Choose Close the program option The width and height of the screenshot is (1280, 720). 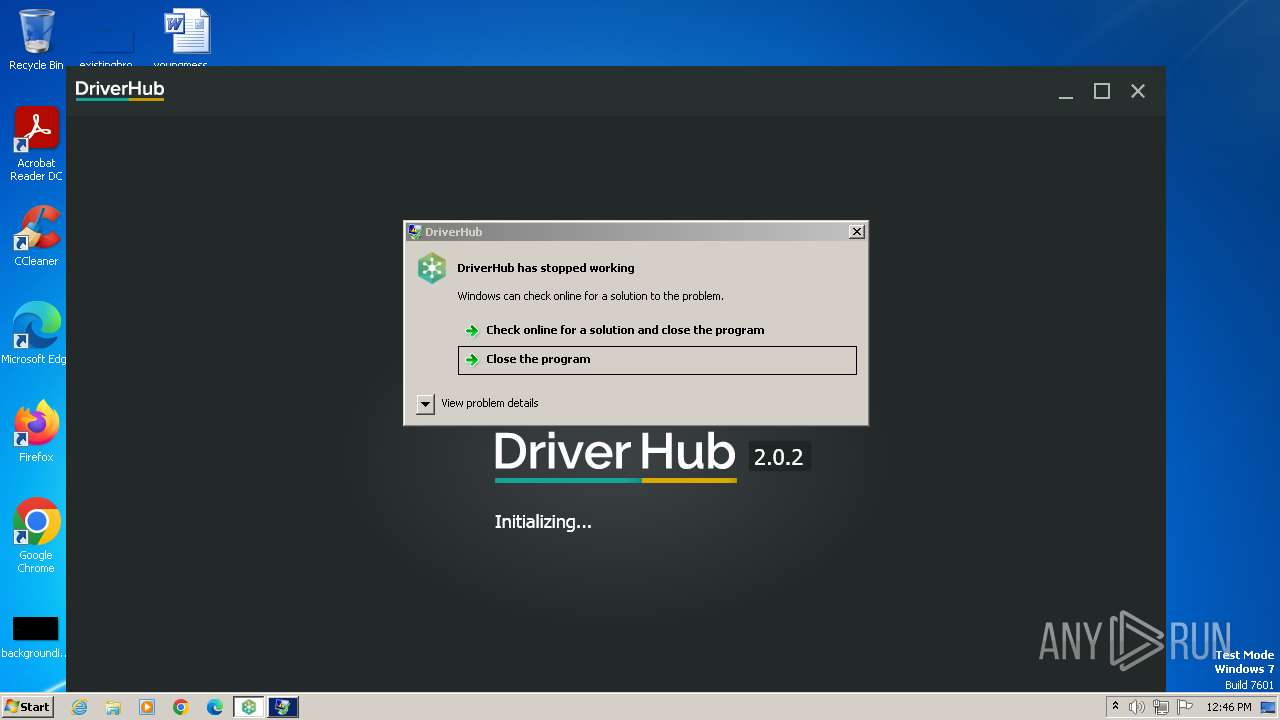[x=657, y=360]
